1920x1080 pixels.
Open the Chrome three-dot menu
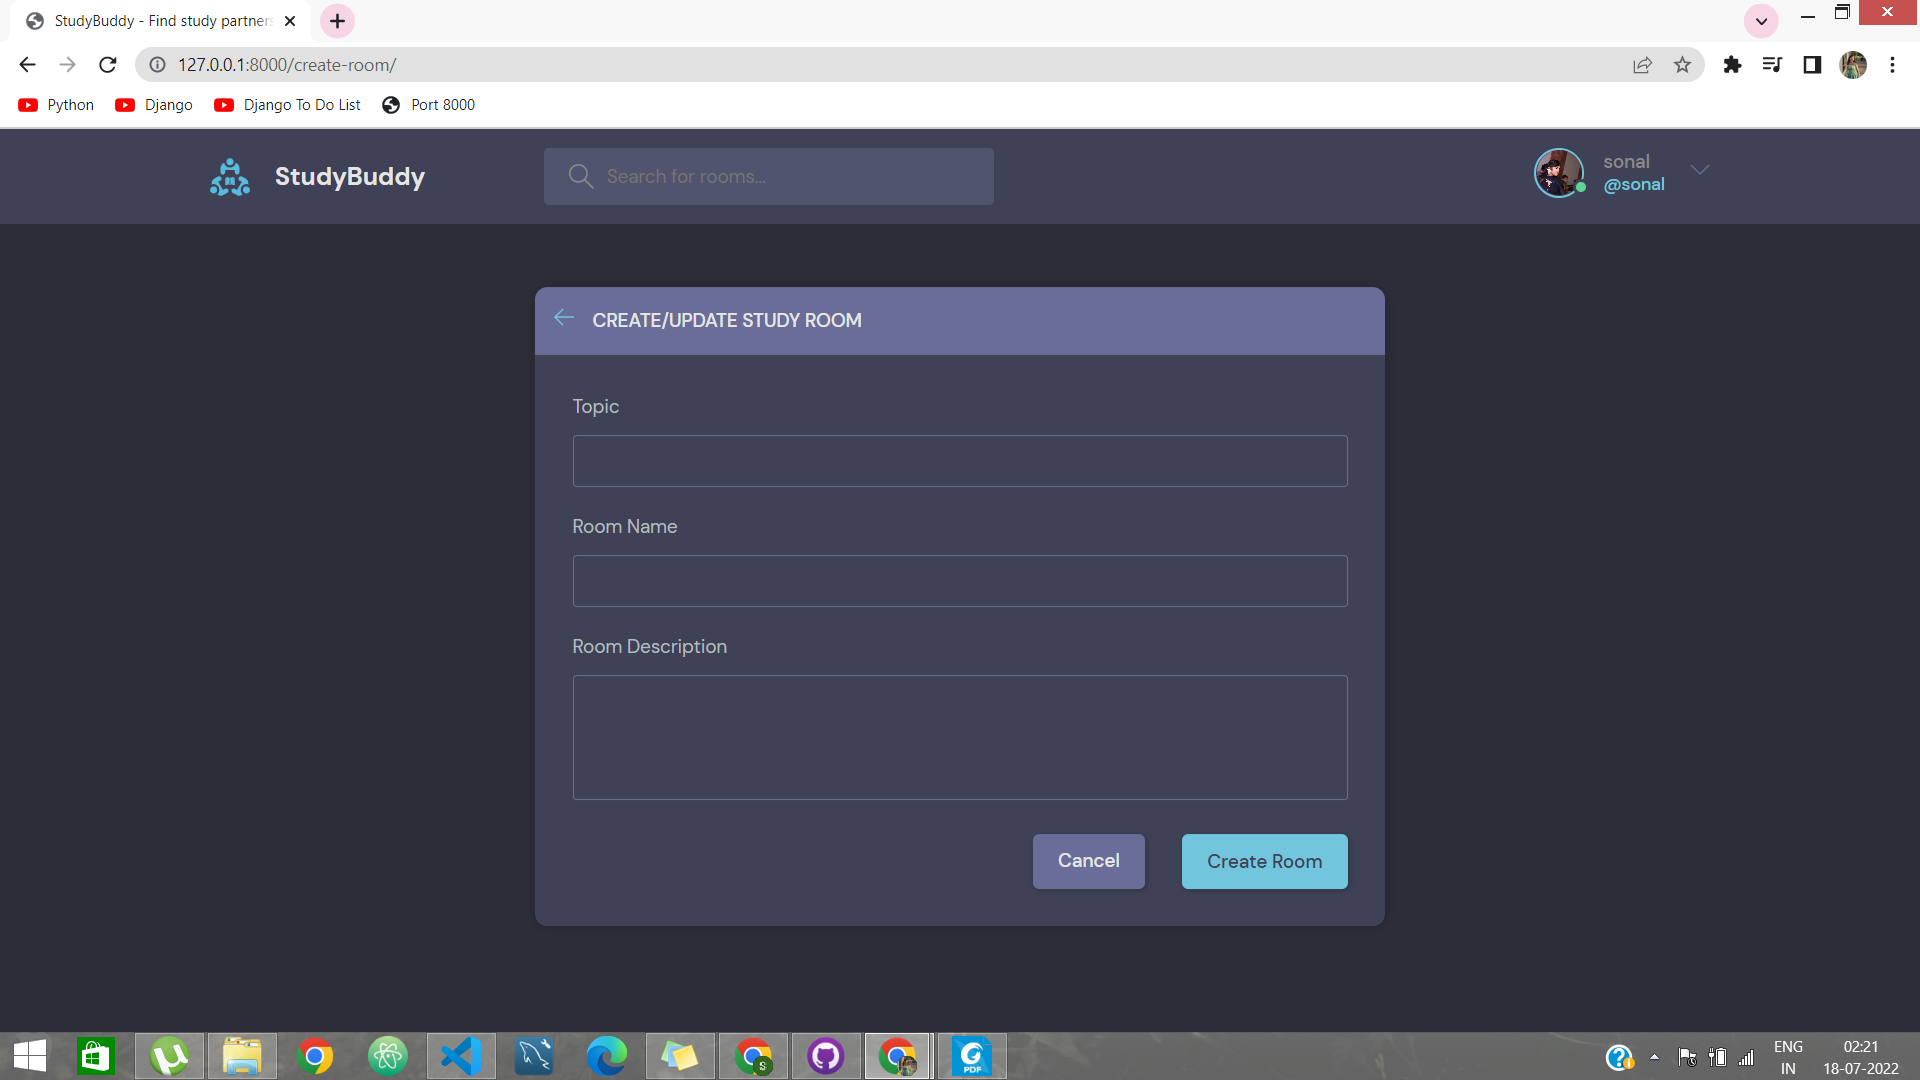pyautogui.click(x=1893, y=64)
